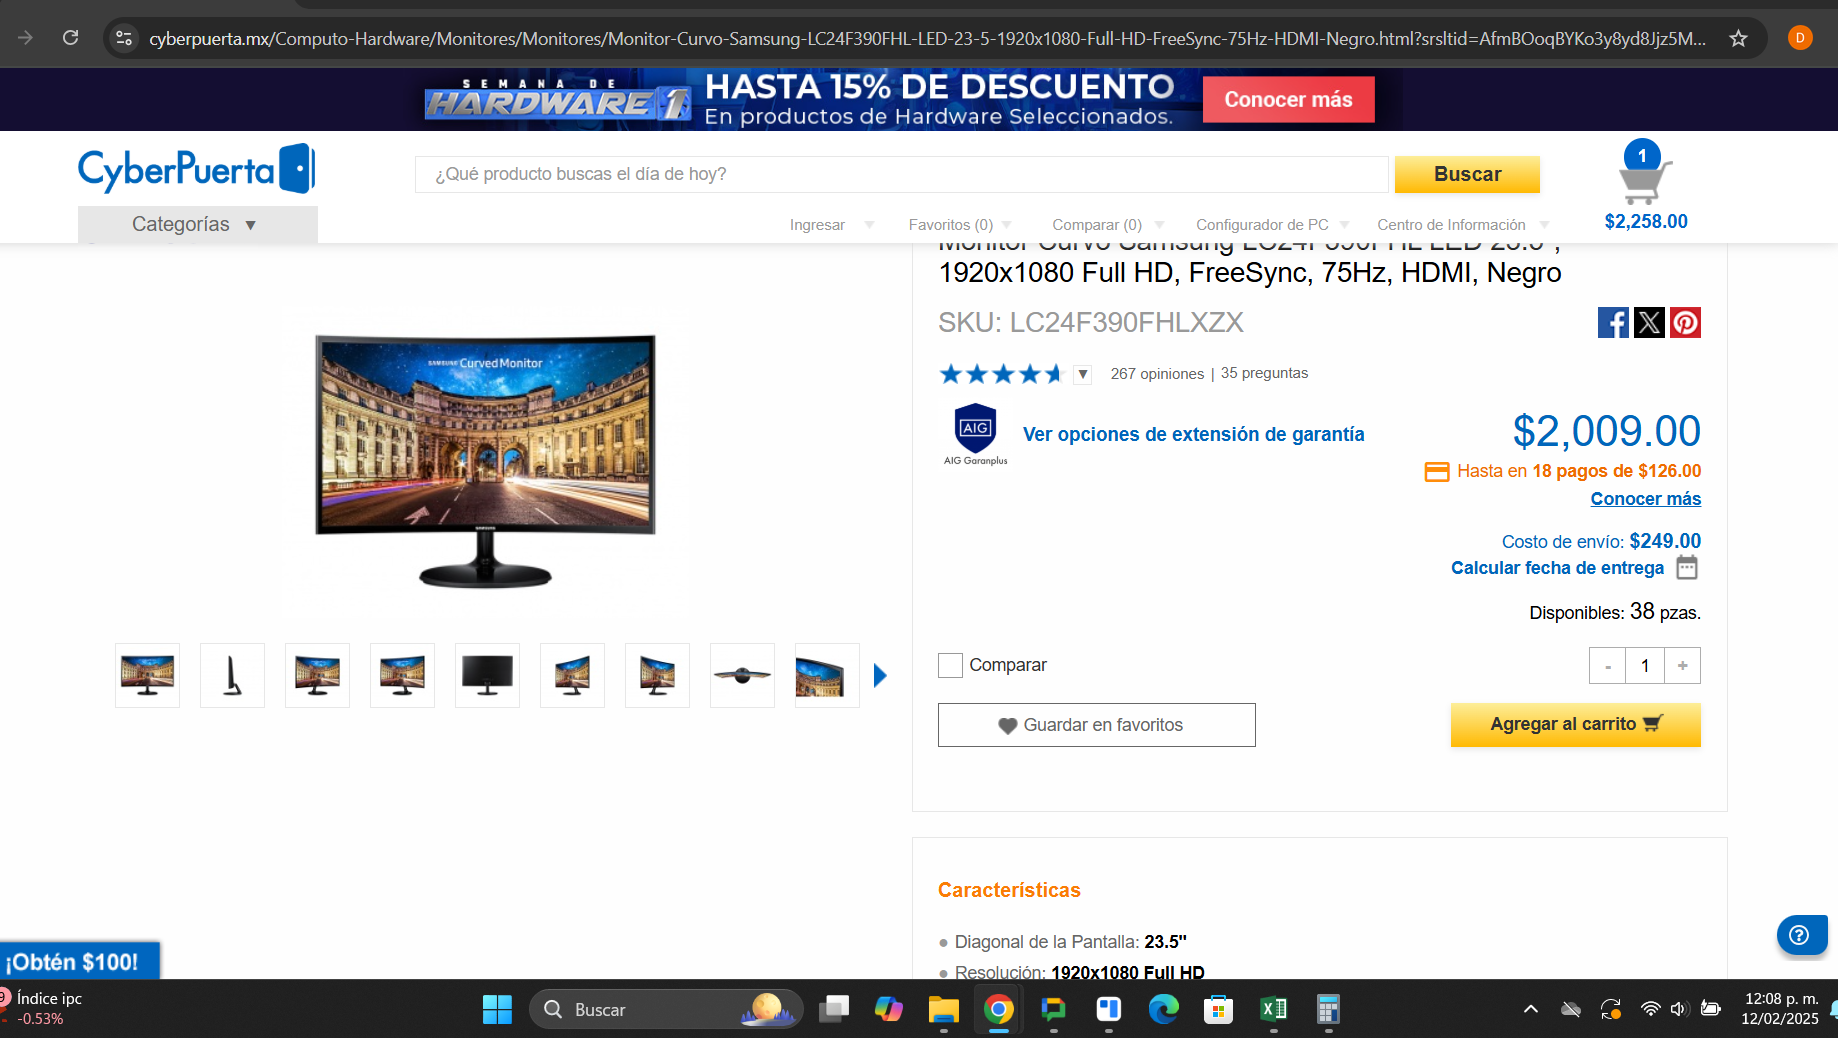Open delivery date calendar icon

pos(1687,568)
